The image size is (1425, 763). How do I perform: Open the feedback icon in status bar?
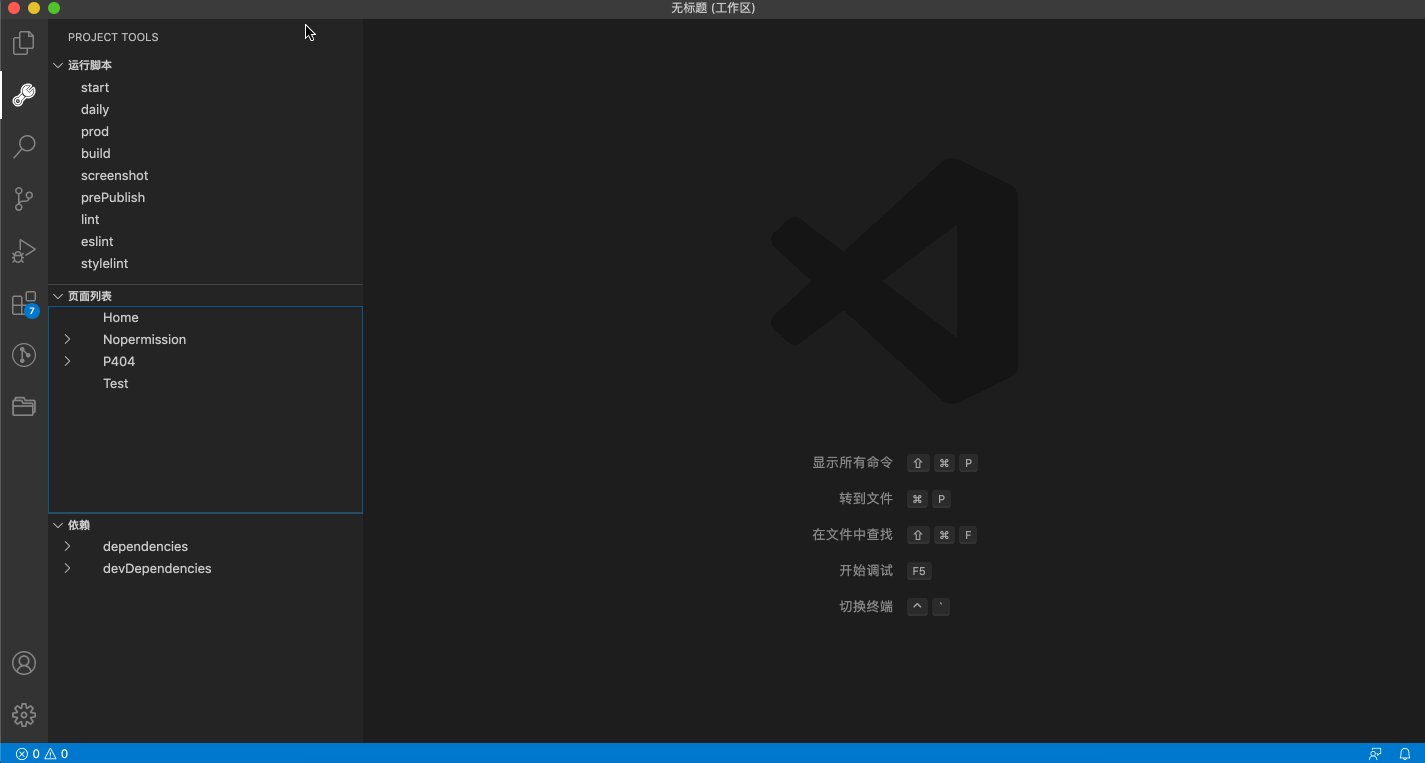coord(1376,754)
